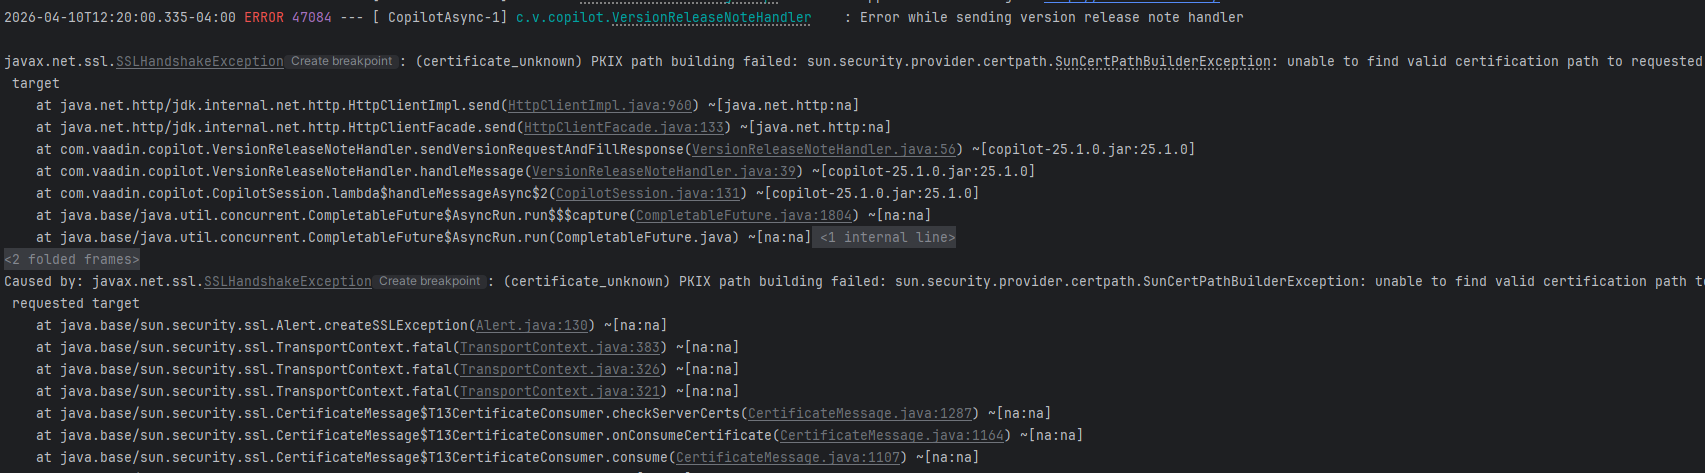This screenshot has height=473, width=1705.
Task: Open the TransportContext.java:321 link
Action: [559, 392]
